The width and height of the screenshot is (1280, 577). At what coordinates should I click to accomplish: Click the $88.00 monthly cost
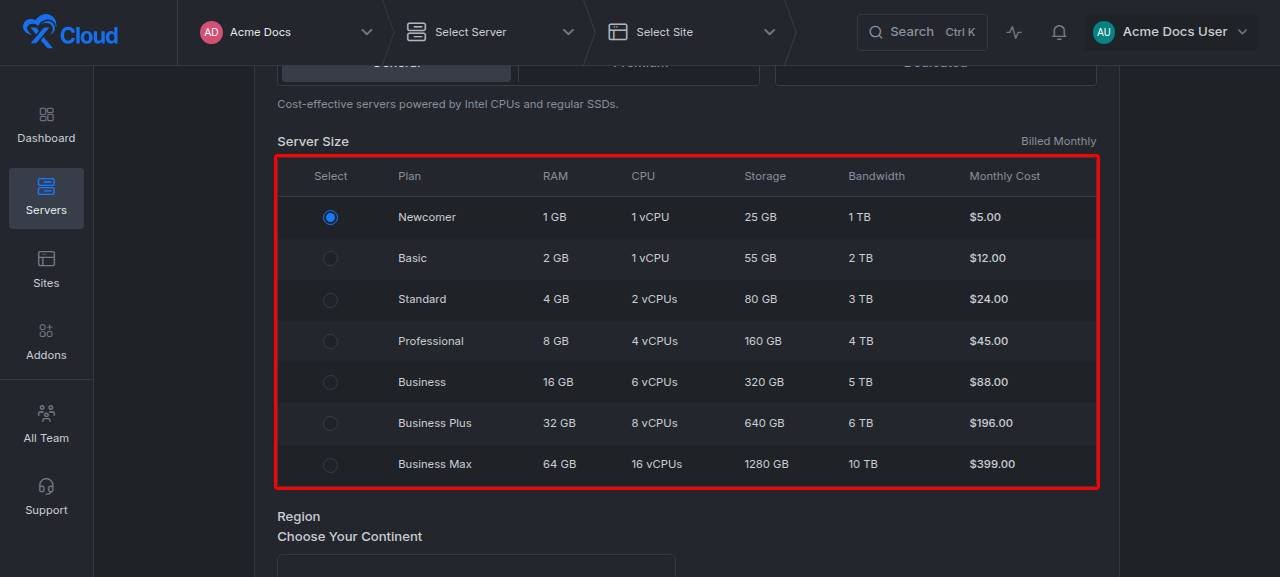[989, 382]
